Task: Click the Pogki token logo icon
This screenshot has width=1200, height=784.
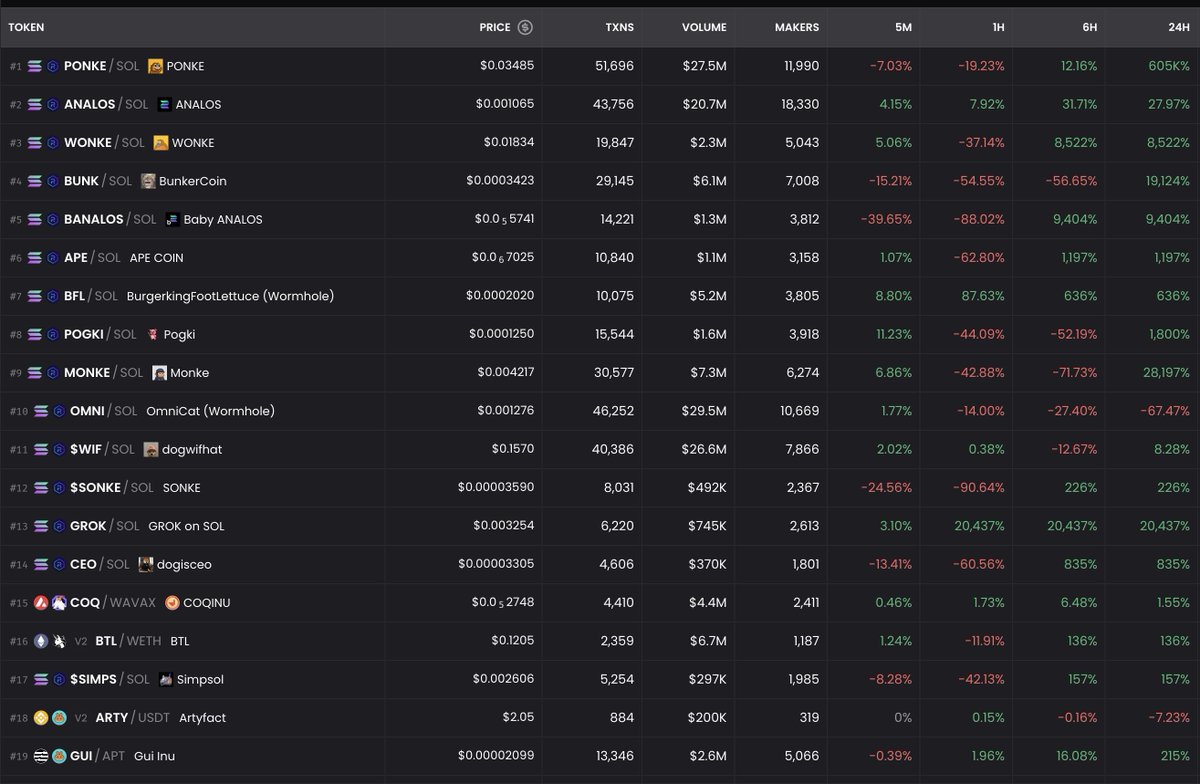Action: click(x=153, y=334)
